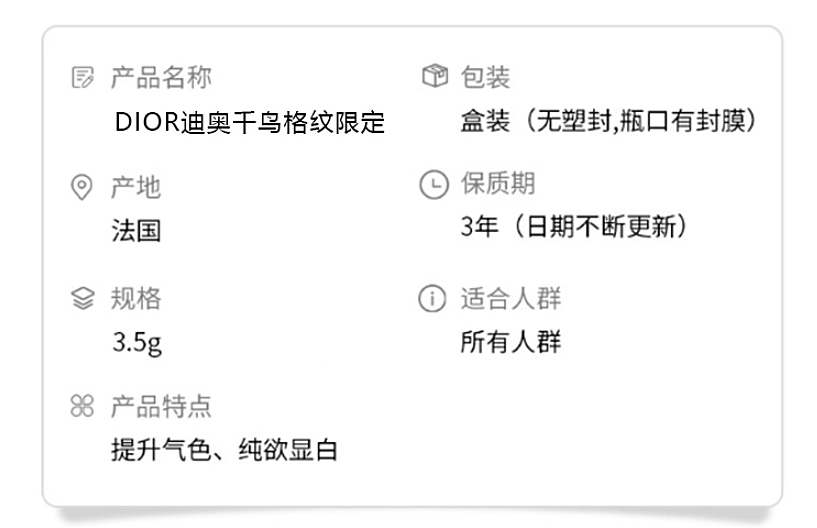The image size is (817, 528).
Task: Select the 保质期 heading label
Action: coord(498,183)
